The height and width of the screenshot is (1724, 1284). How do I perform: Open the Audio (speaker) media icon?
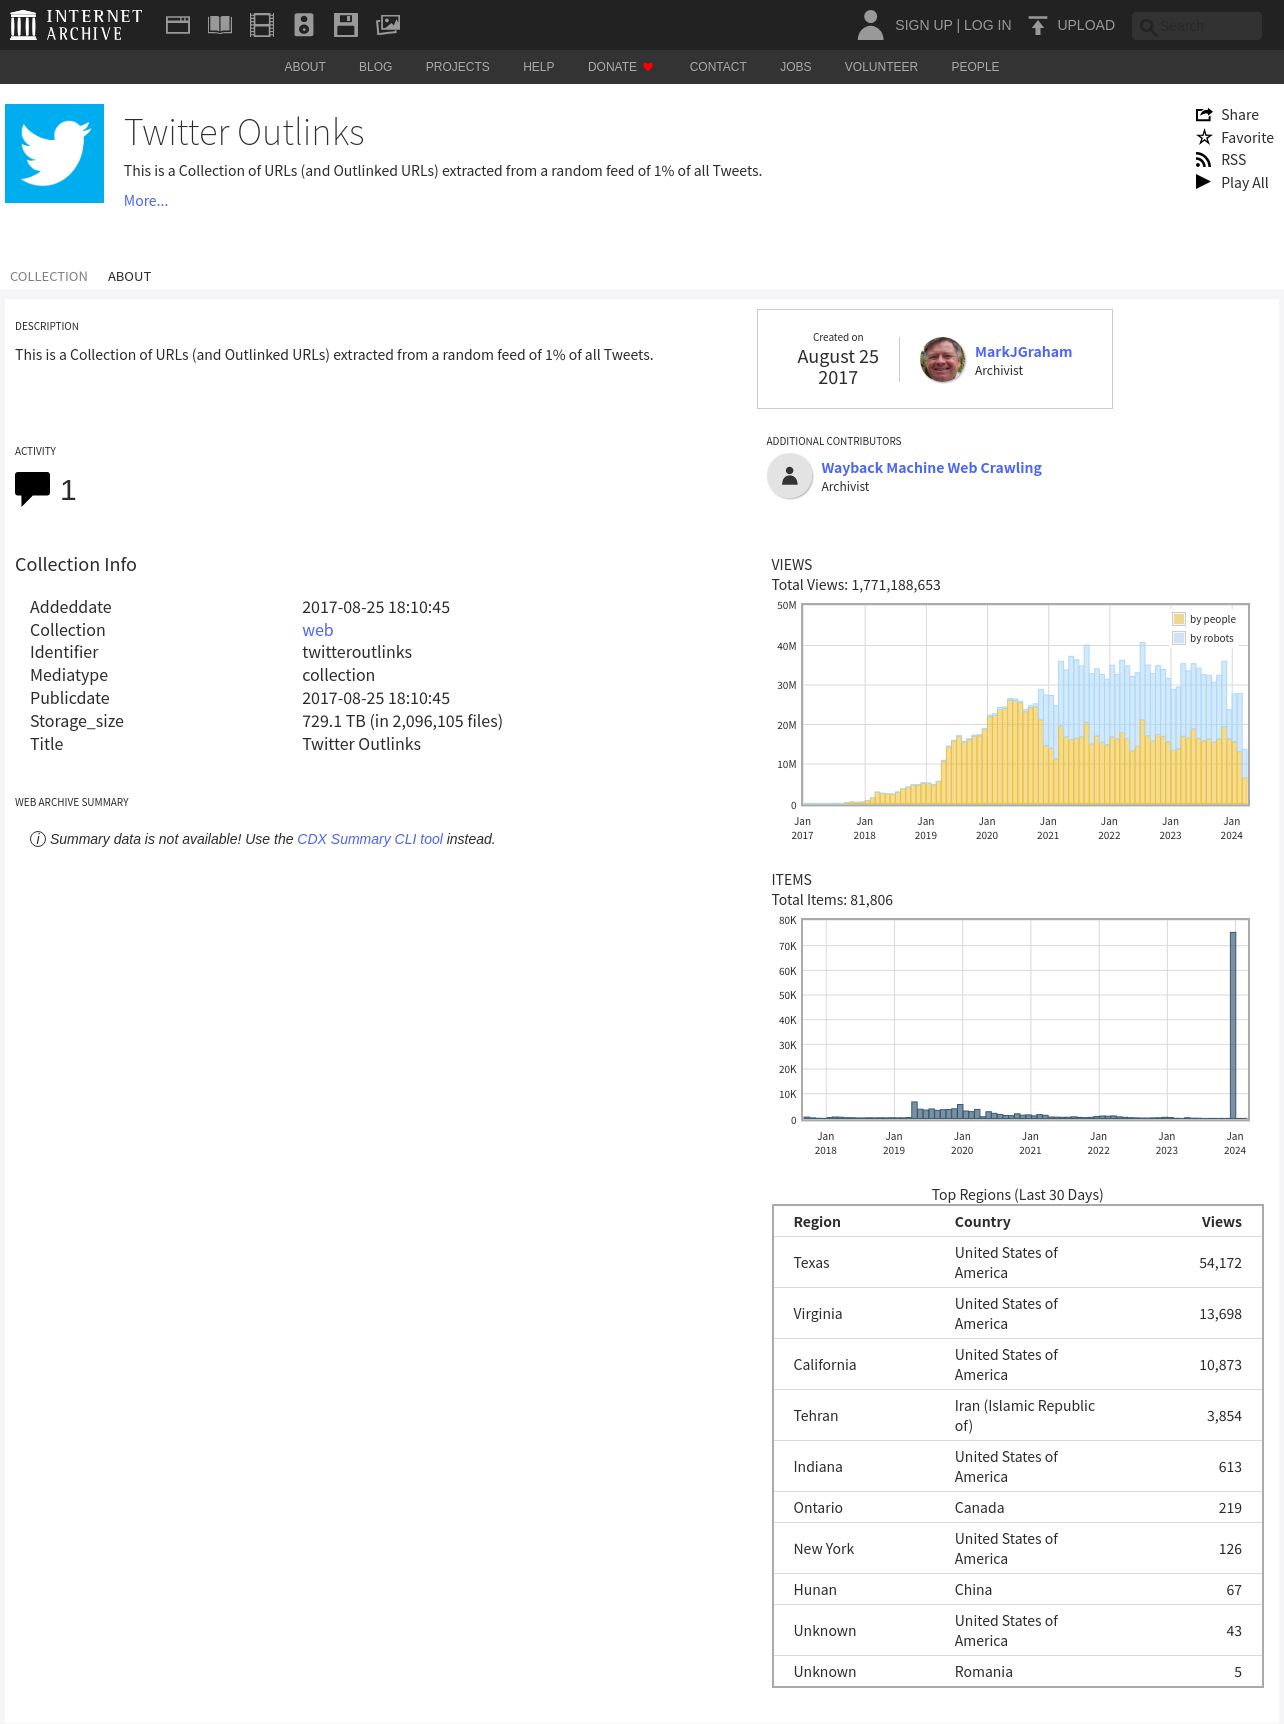304,25
